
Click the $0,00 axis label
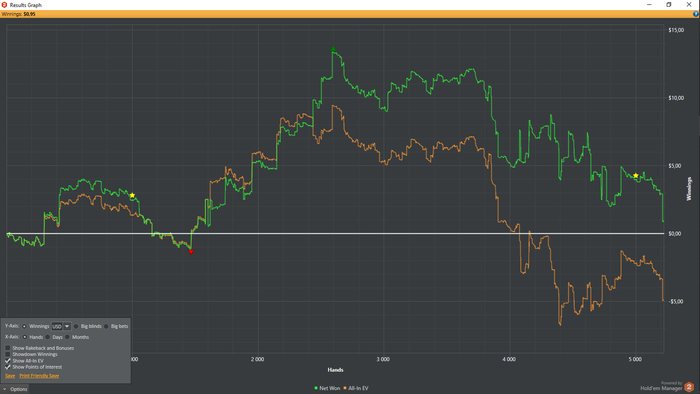(675, 233)
